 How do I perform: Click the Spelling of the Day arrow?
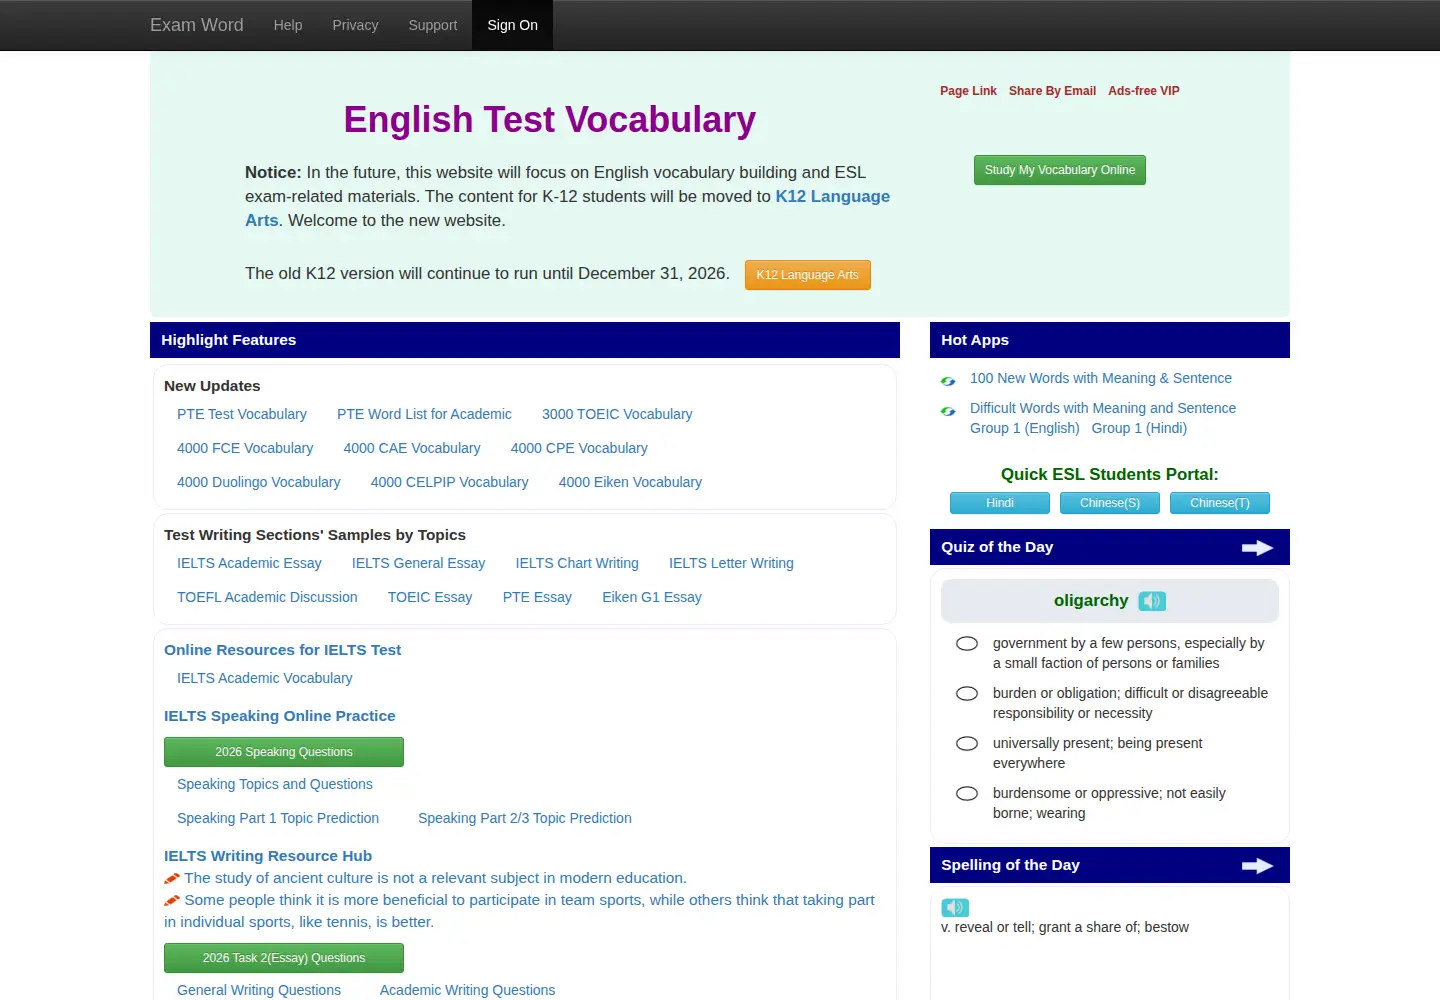coord(1257,865)
